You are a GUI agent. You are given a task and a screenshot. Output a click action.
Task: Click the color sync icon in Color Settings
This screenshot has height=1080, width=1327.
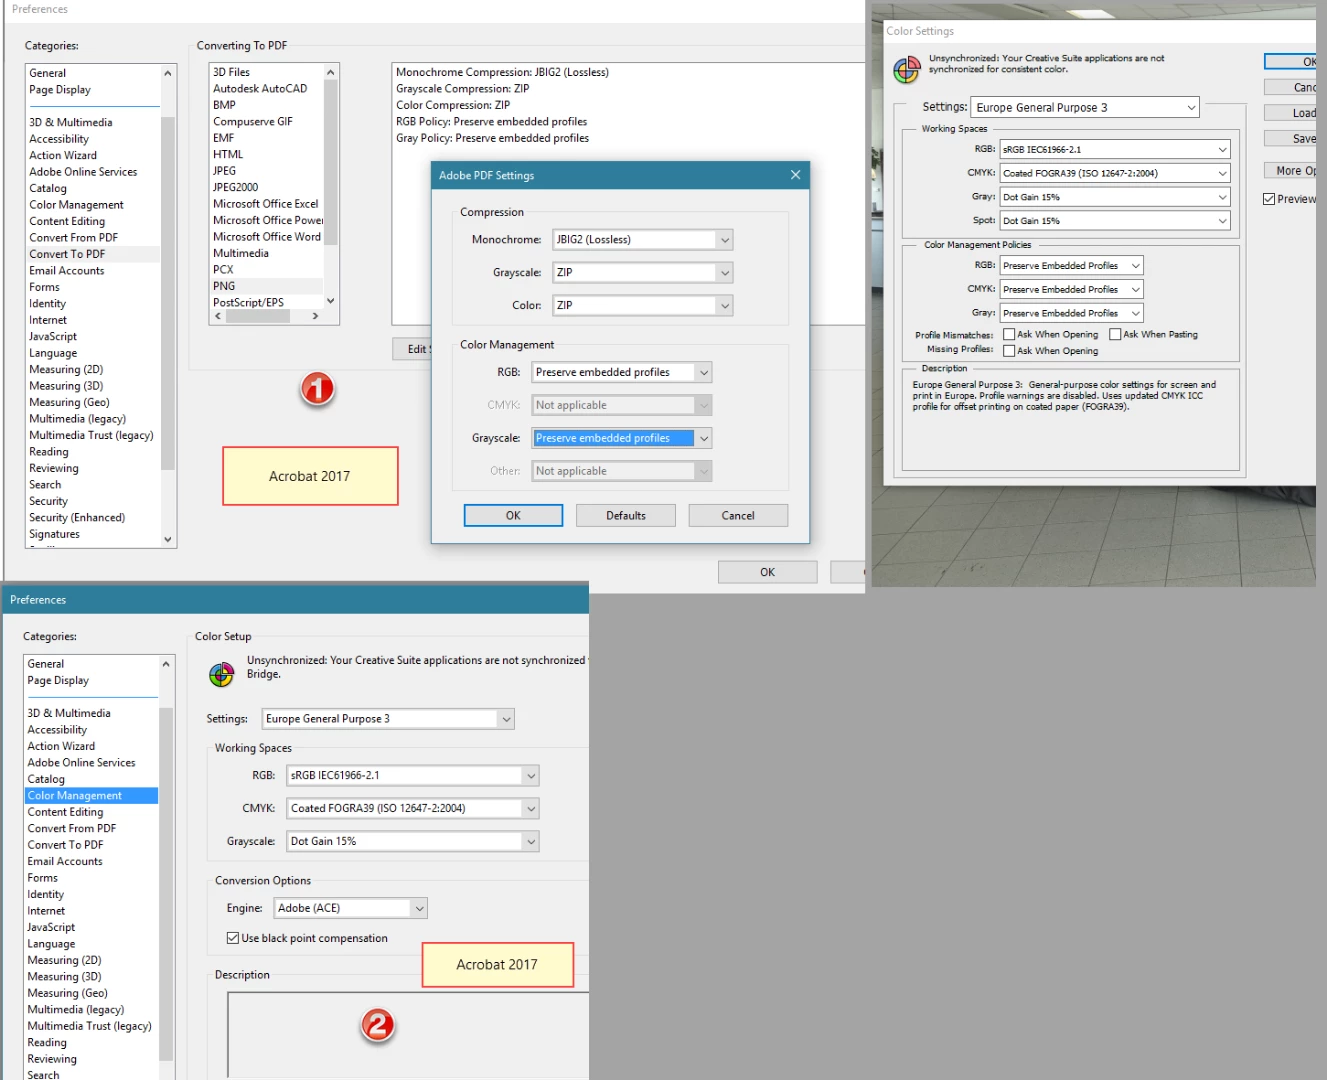(906, 70)
